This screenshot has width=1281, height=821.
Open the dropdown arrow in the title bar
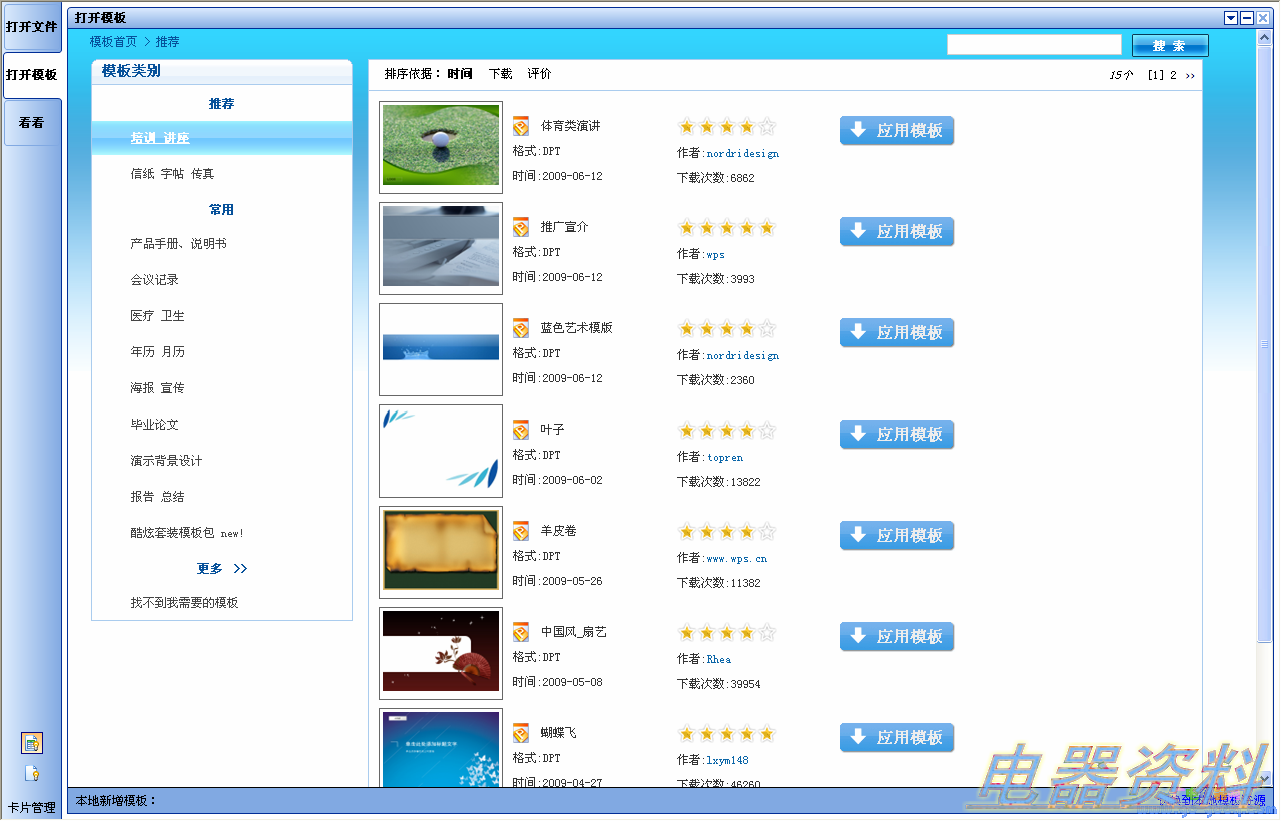pos(1231,18)
